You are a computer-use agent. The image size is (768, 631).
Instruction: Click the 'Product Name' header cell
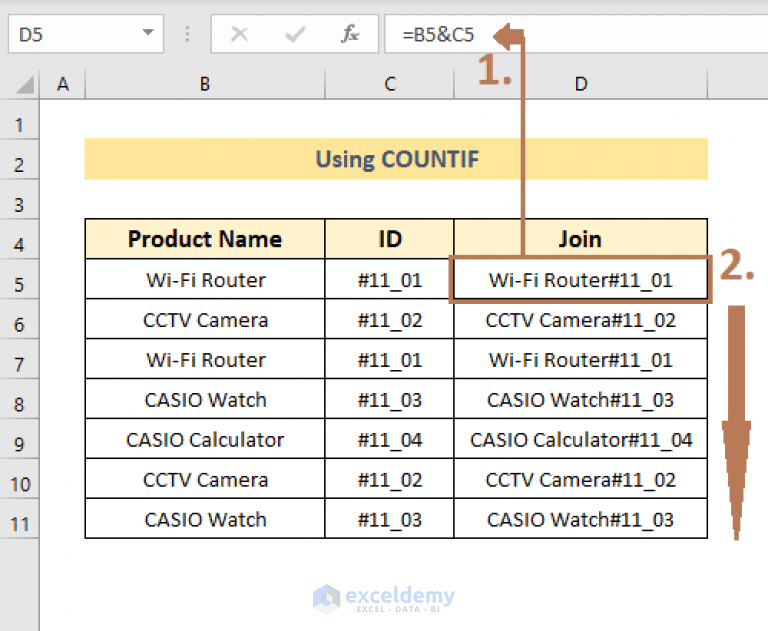[x=205, y=239]
